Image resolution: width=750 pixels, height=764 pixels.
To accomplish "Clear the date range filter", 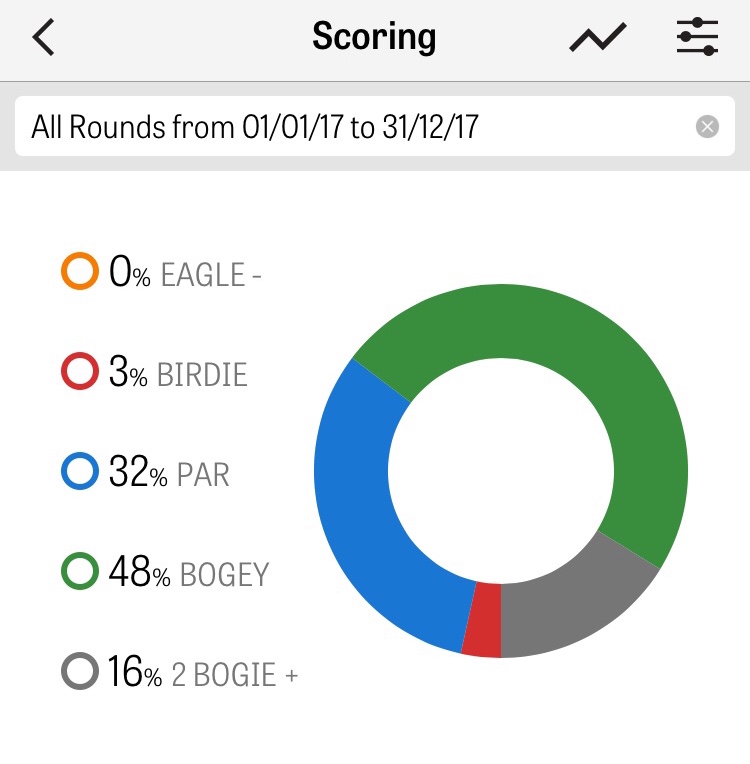I will click(707, 126).
